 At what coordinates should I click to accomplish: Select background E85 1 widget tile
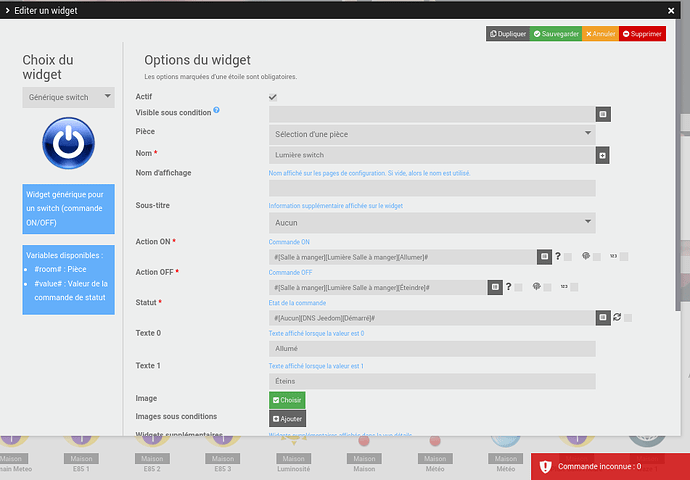pyautogui.click(x=81, y=453)
